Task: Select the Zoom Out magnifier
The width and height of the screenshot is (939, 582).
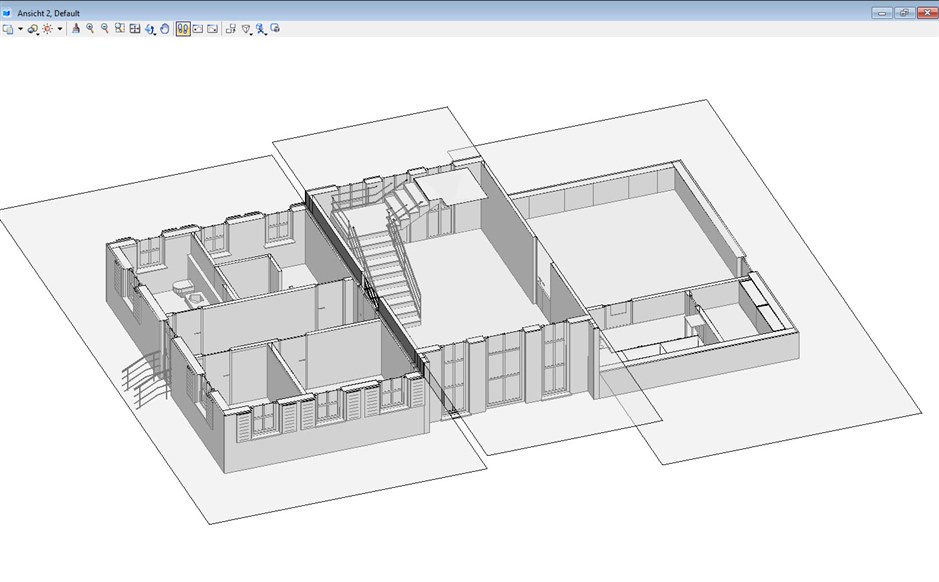Action: (105, 28)
